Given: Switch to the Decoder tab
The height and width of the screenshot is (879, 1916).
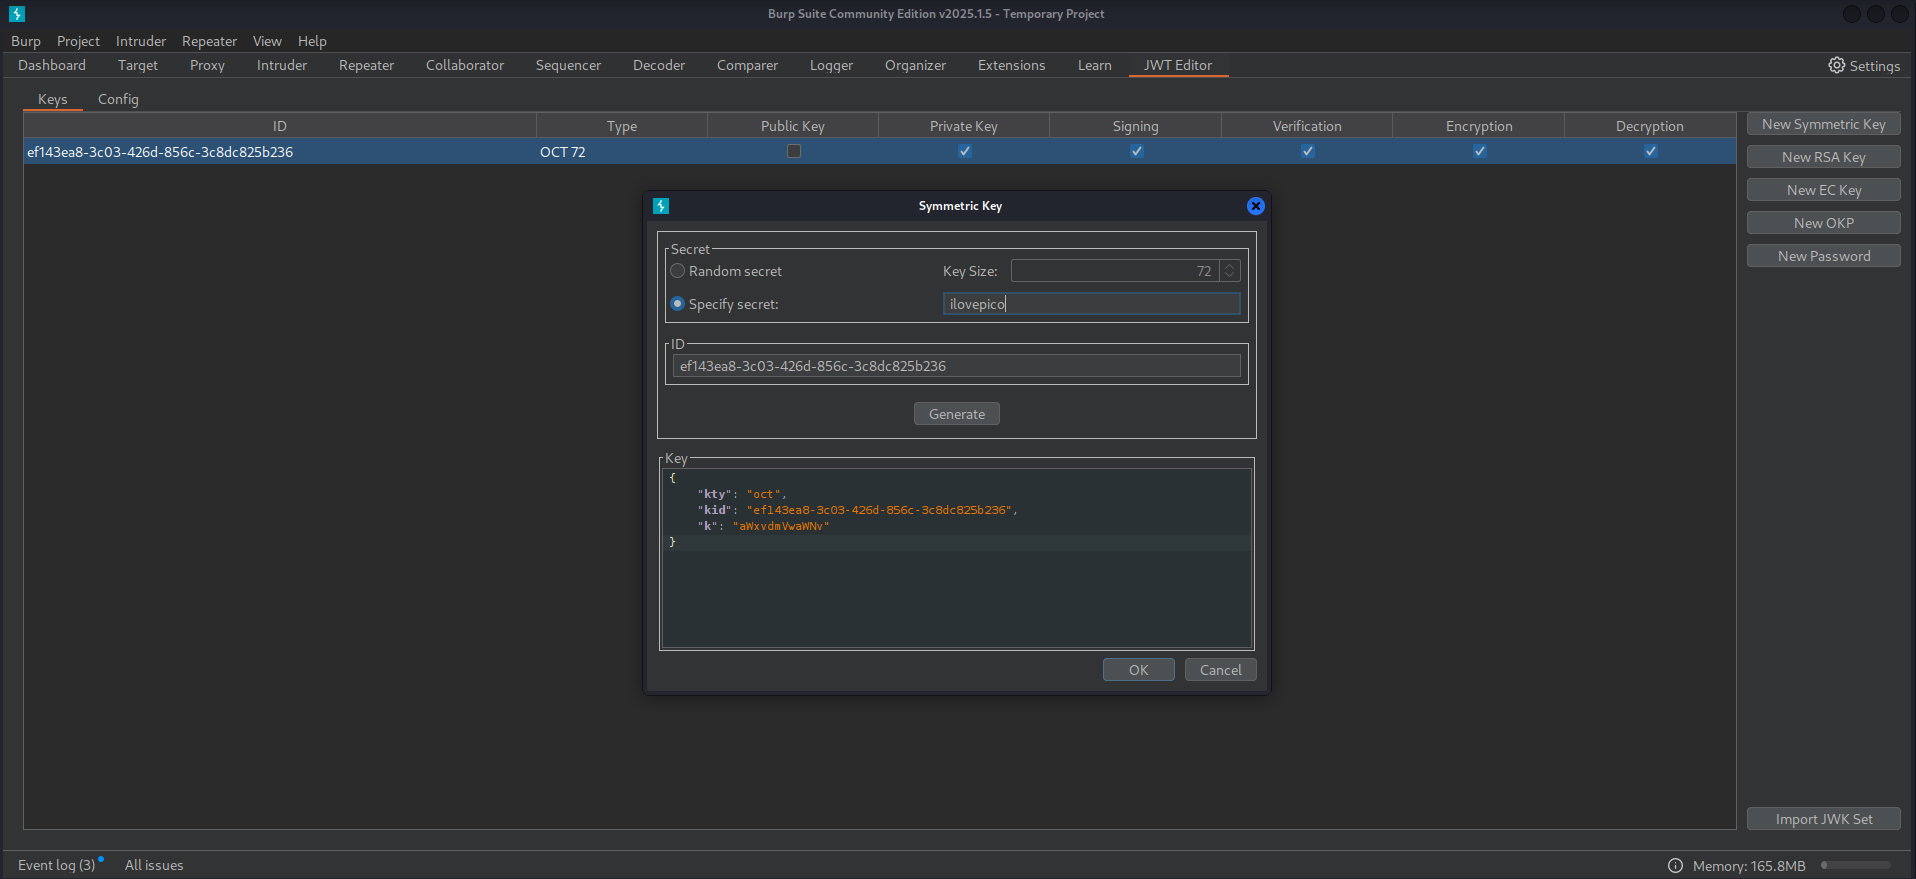Looking at the screenshot, I should tap(659, 65).
